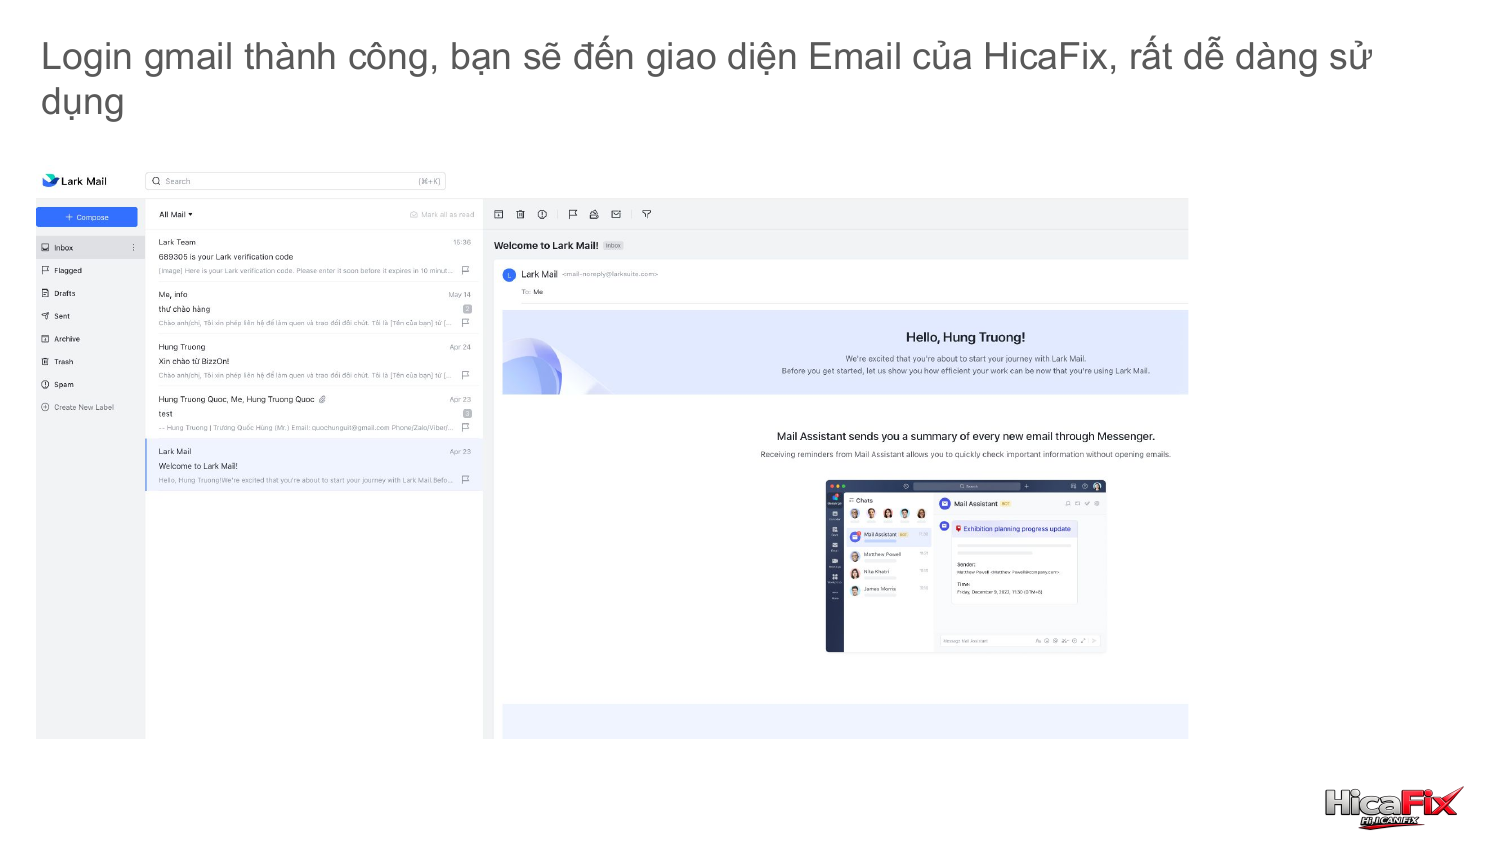Click the Mail Assistant preview image
The width and height of the screenshot is (1500, 844).
(x=965, y=566)
